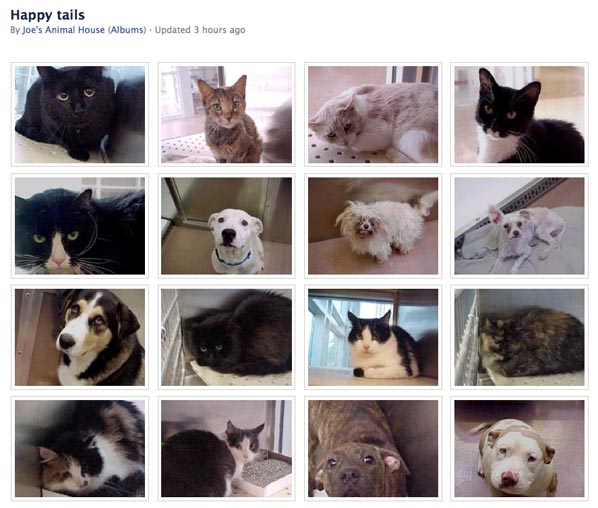Open the Joe's Animal House page link

tap(63, 30)
